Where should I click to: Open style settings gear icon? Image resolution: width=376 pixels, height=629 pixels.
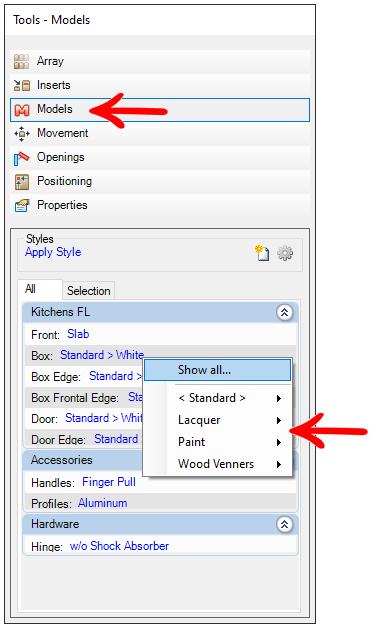285,253
